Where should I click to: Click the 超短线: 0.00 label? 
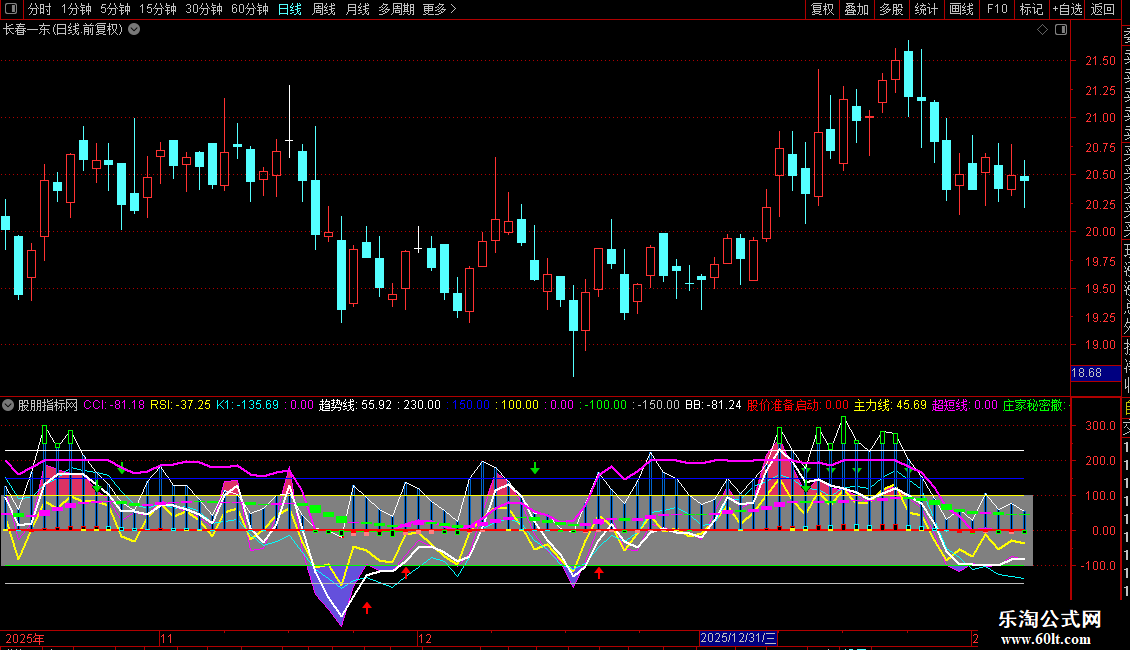point(965,405)
